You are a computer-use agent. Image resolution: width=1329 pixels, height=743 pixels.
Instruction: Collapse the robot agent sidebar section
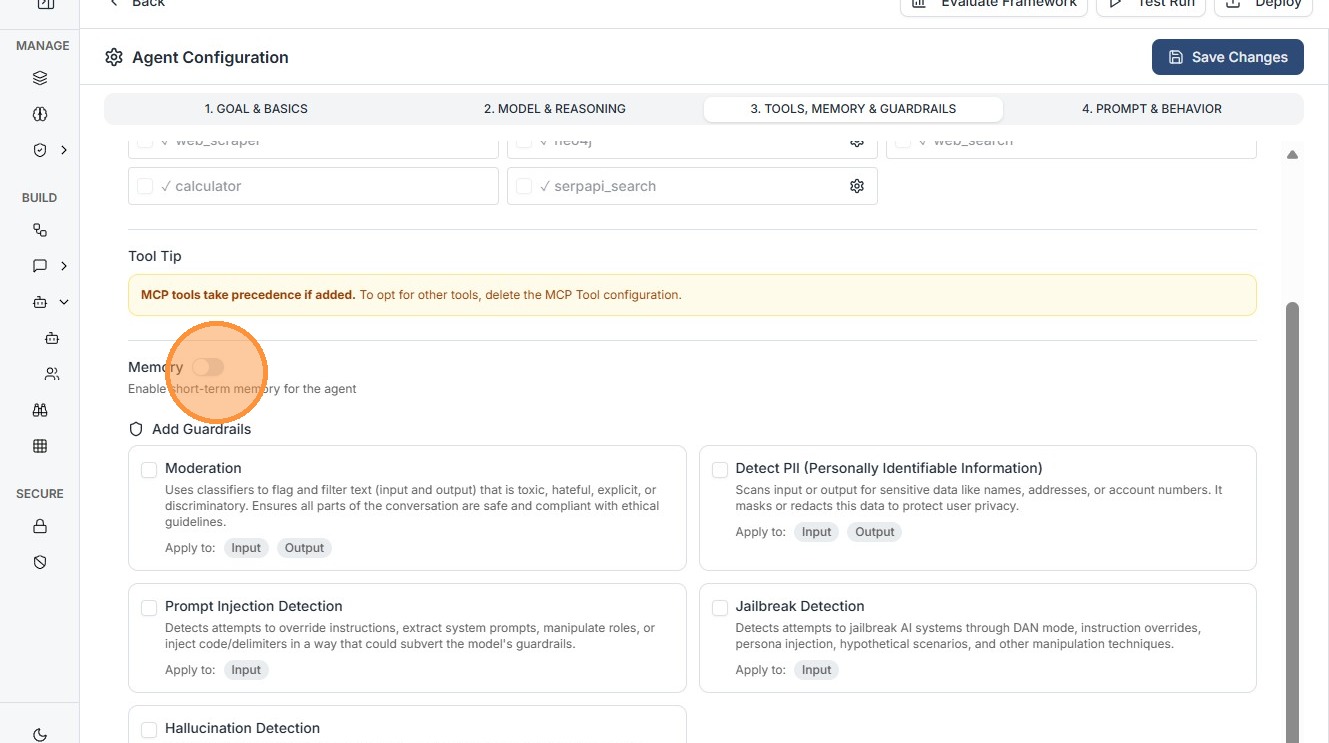point(64,302)
